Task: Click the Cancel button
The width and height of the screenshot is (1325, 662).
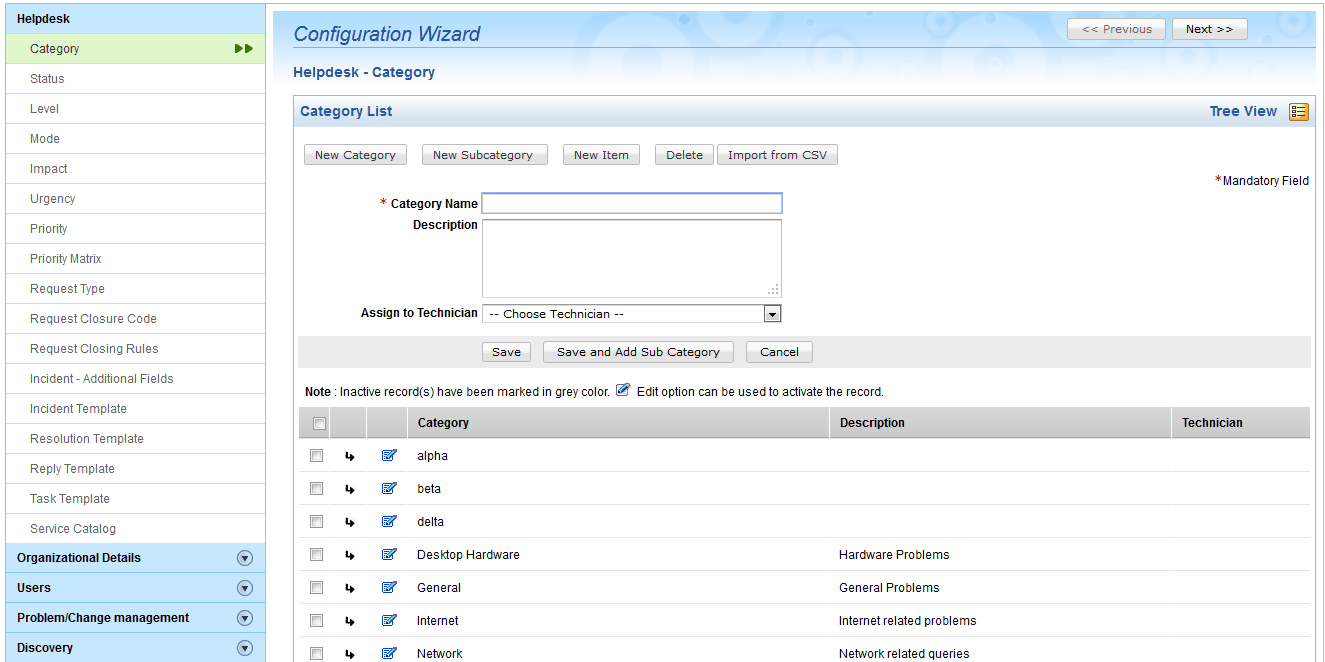Action: coord(779,352)
